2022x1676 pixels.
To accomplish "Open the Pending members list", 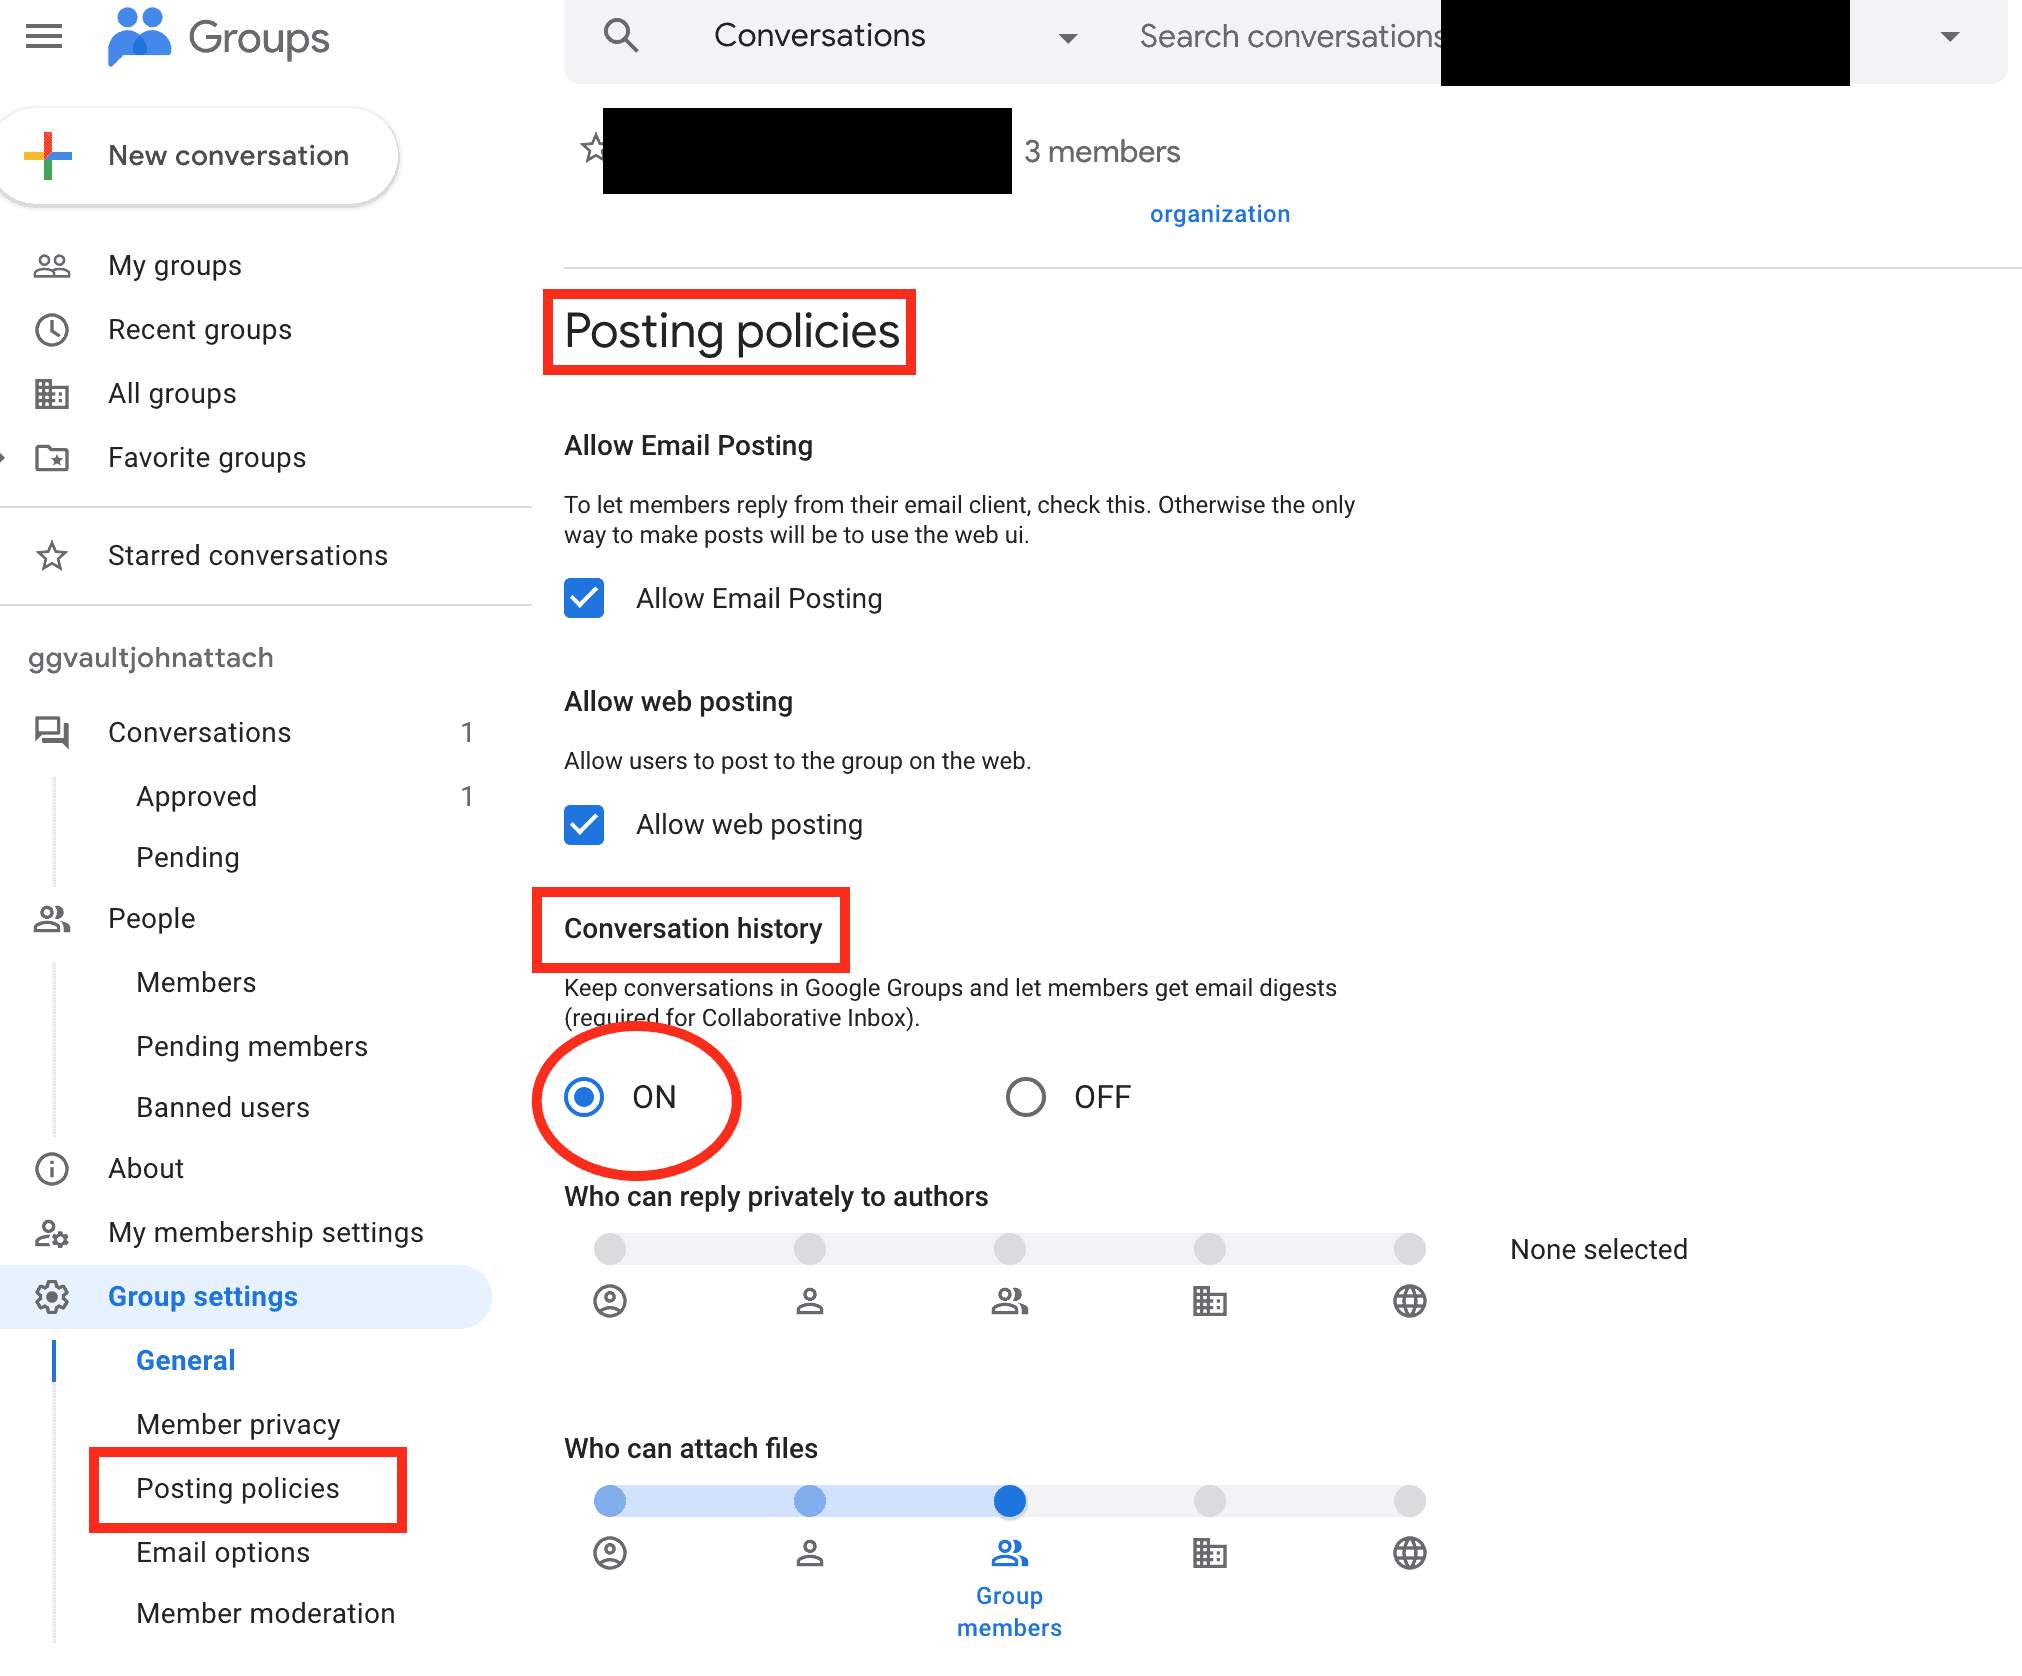I will 252,1047.
